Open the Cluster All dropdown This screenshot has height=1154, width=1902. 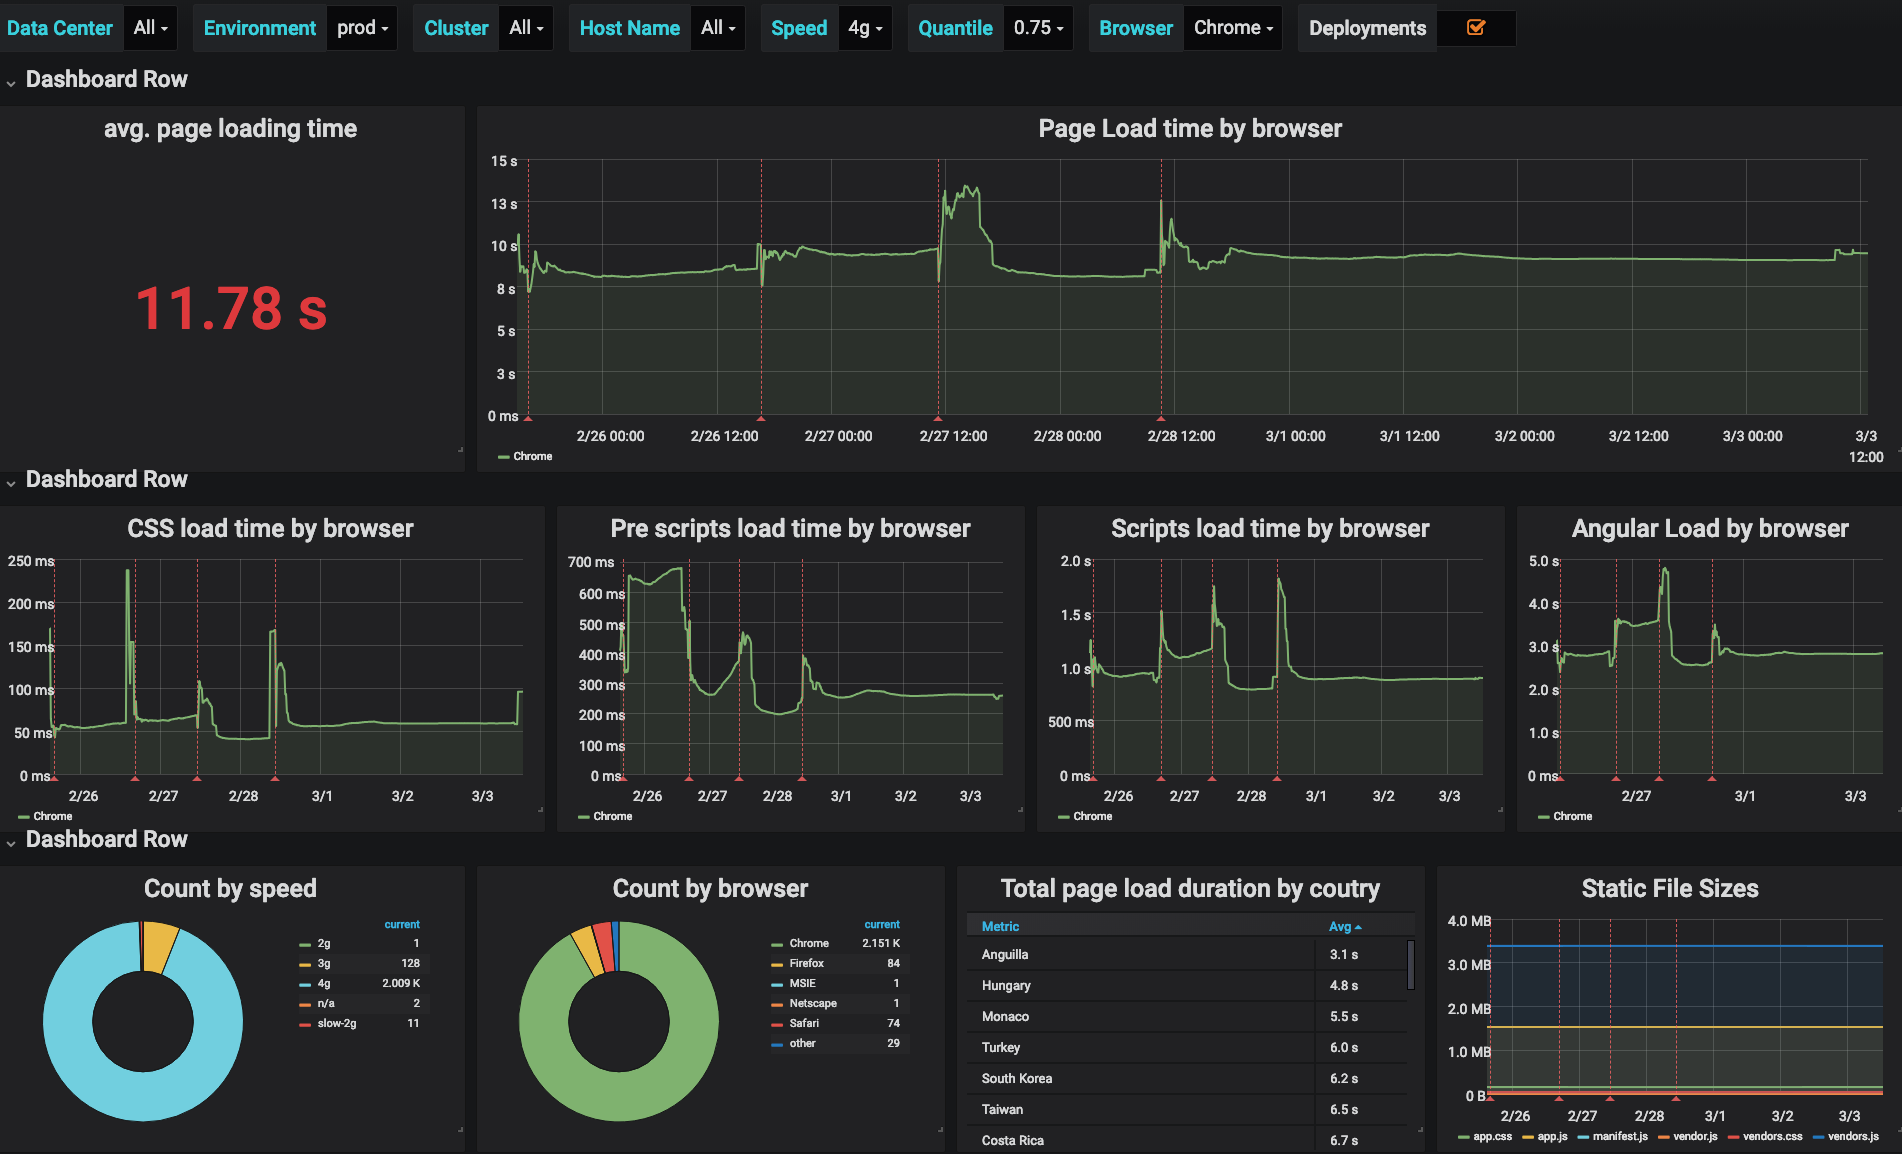pyautogui.click(x=526, y=28)
